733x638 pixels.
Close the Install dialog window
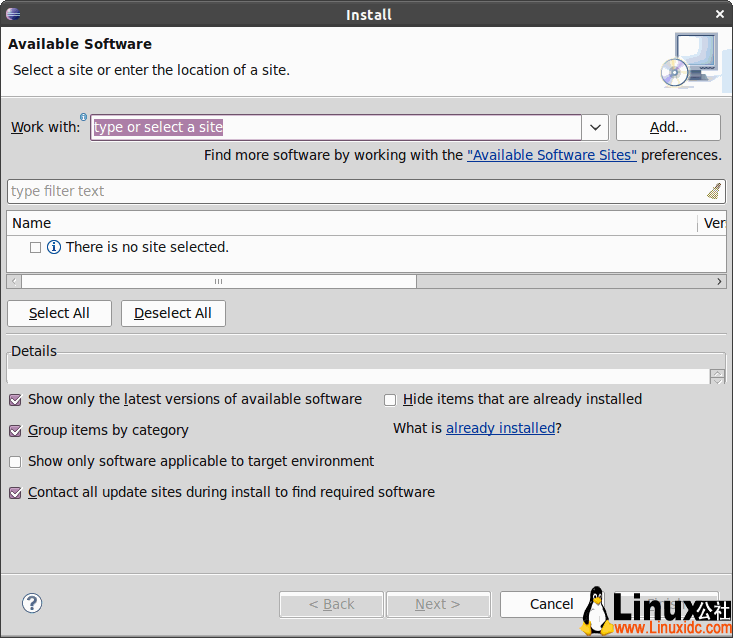tap(720, 14)
